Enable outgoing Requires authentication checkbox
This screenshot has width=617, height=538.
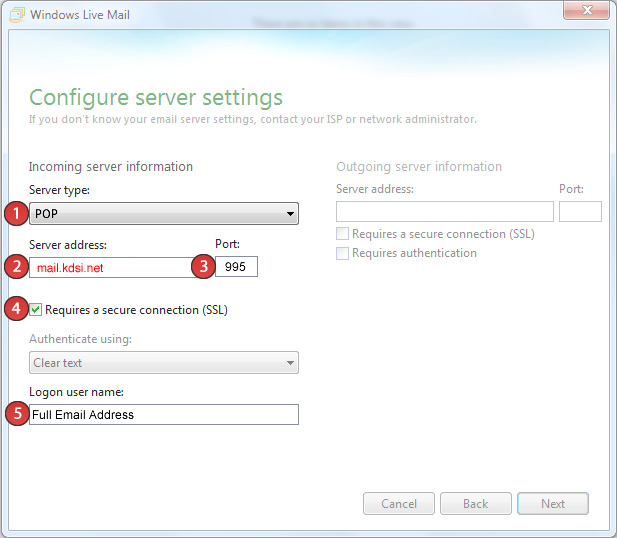[342, 253]
